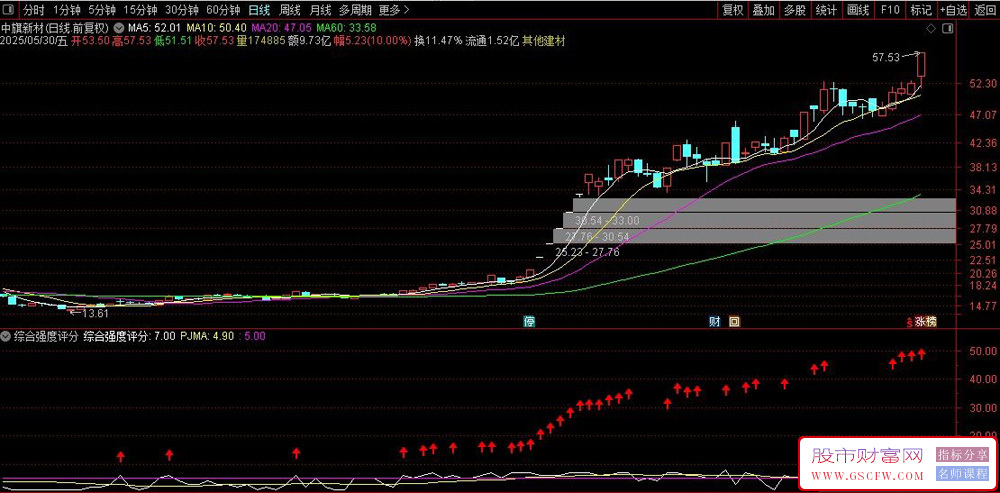Click the 标记 mark button

[921, 10]
